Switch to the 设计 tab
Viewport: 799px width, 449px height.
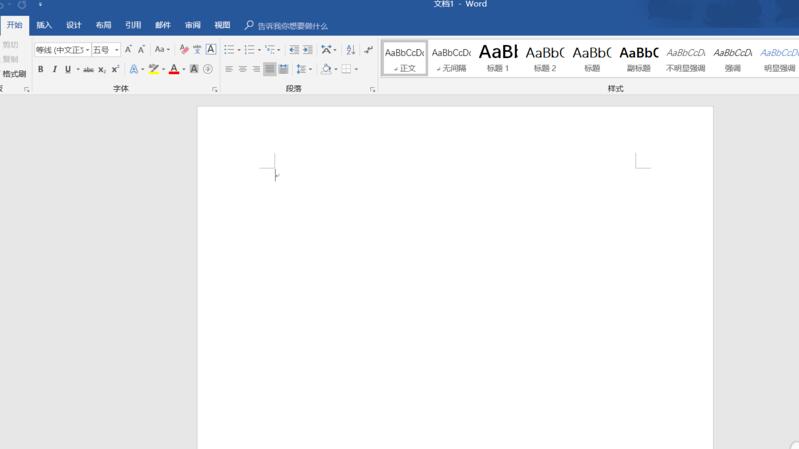[74, 25]
